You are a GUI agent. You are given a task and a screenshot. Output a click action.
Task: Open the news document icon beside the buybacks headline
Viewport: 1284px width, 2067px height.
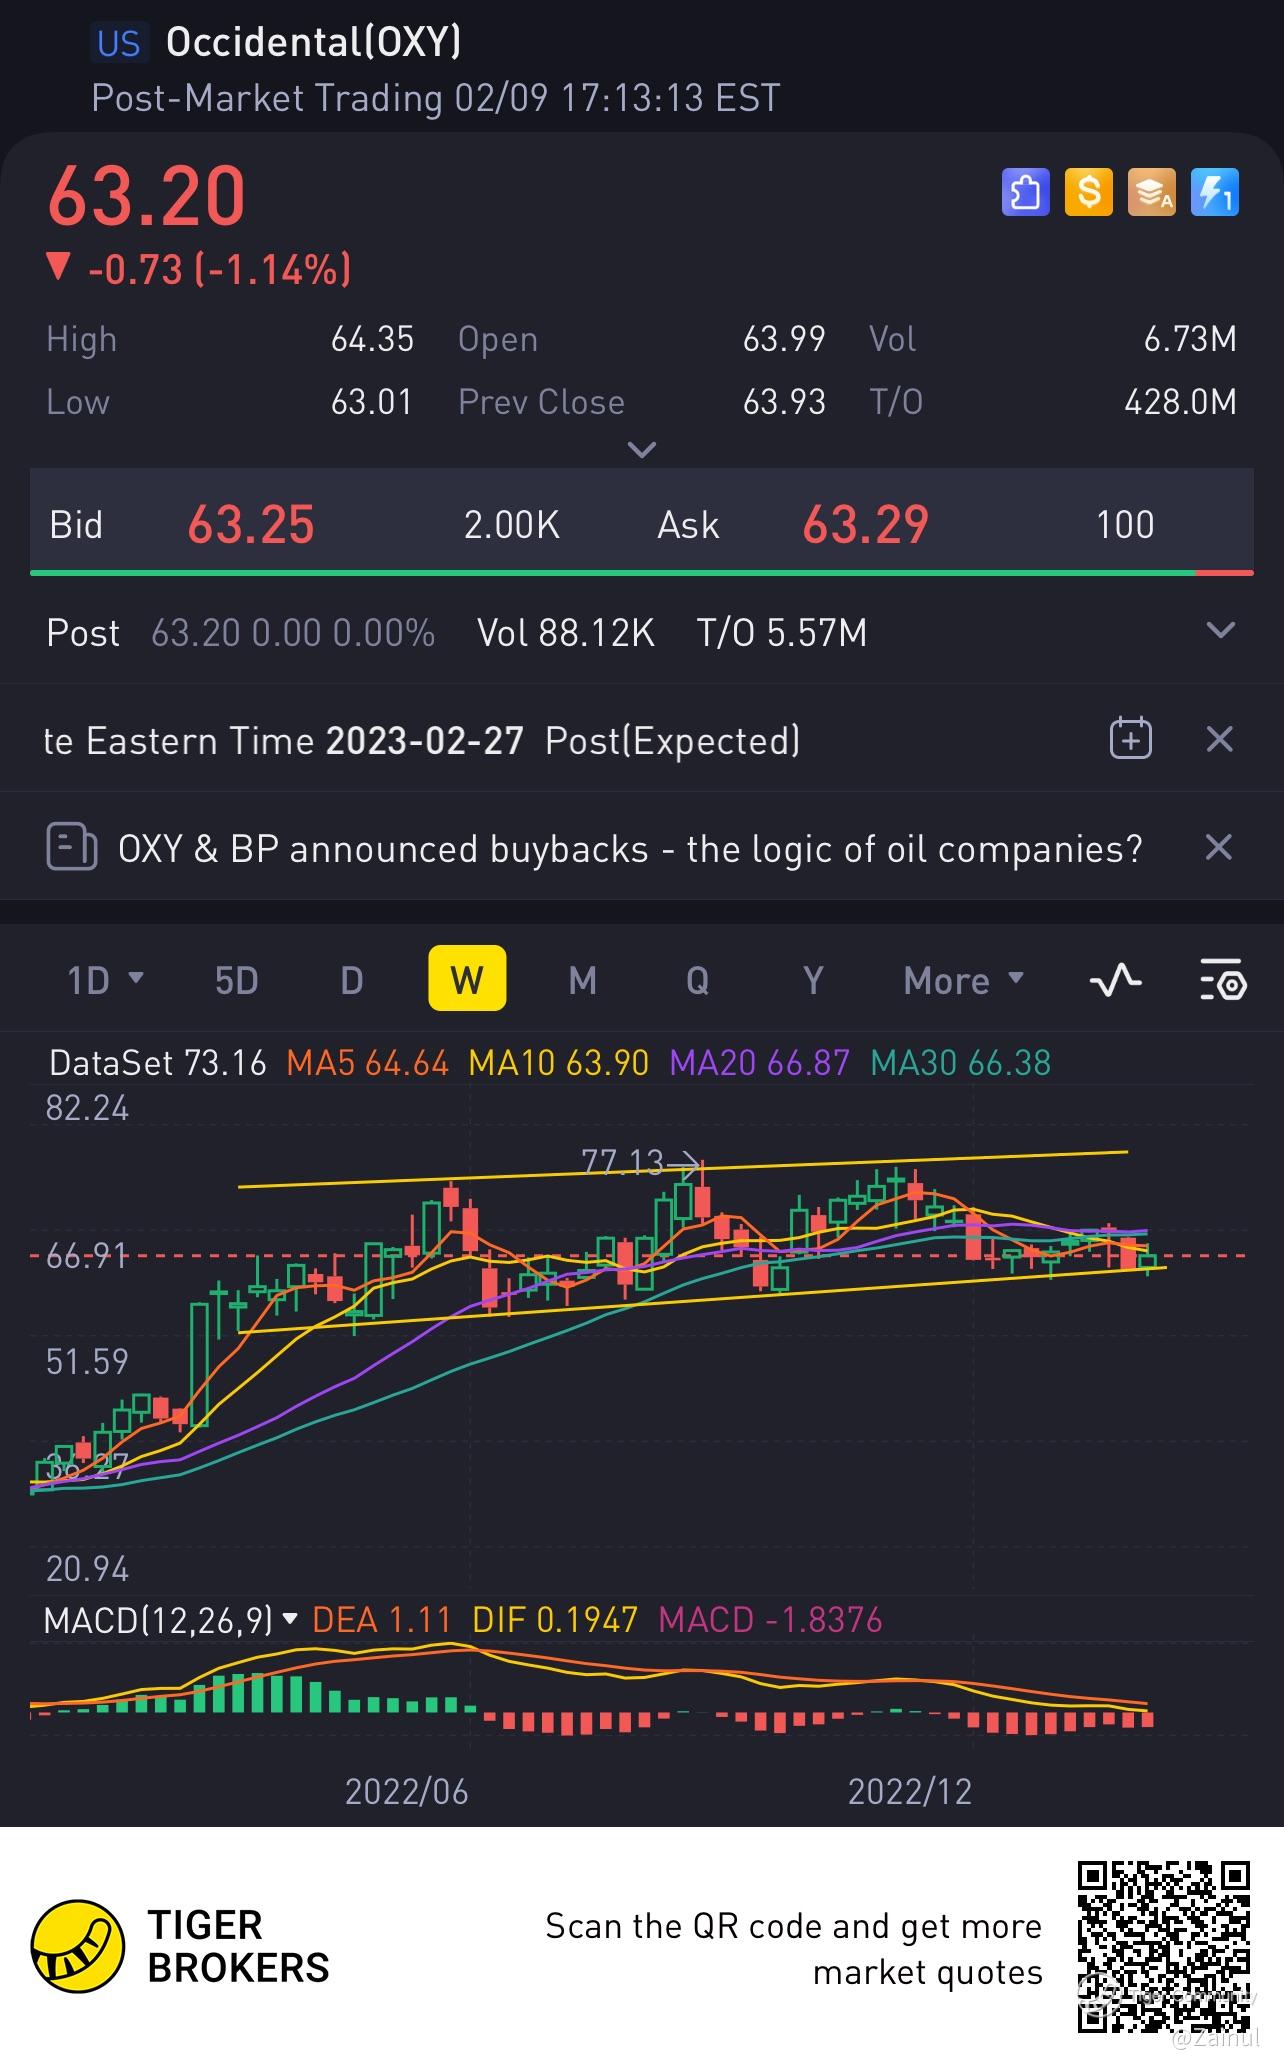[72, 848]
